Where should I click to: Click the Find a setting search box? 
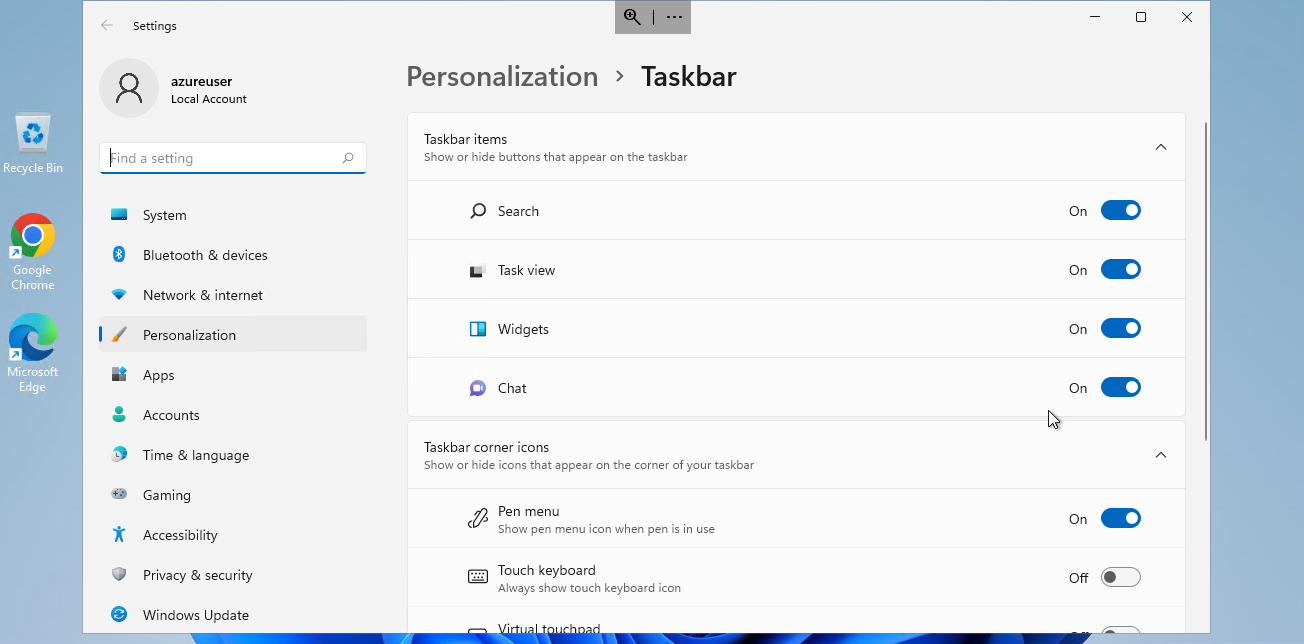click(233, 158)
